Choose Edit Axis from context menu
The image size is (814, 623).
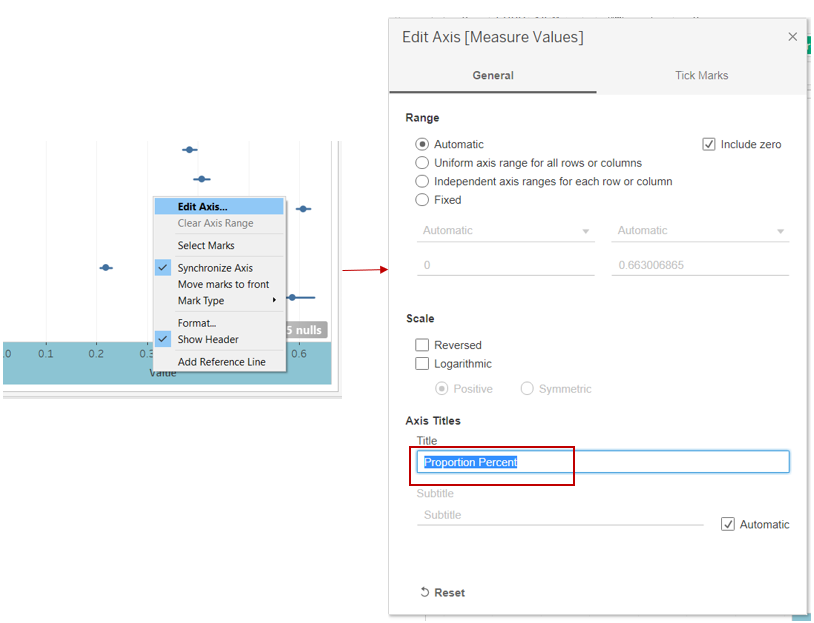click(x=203, y=207)
